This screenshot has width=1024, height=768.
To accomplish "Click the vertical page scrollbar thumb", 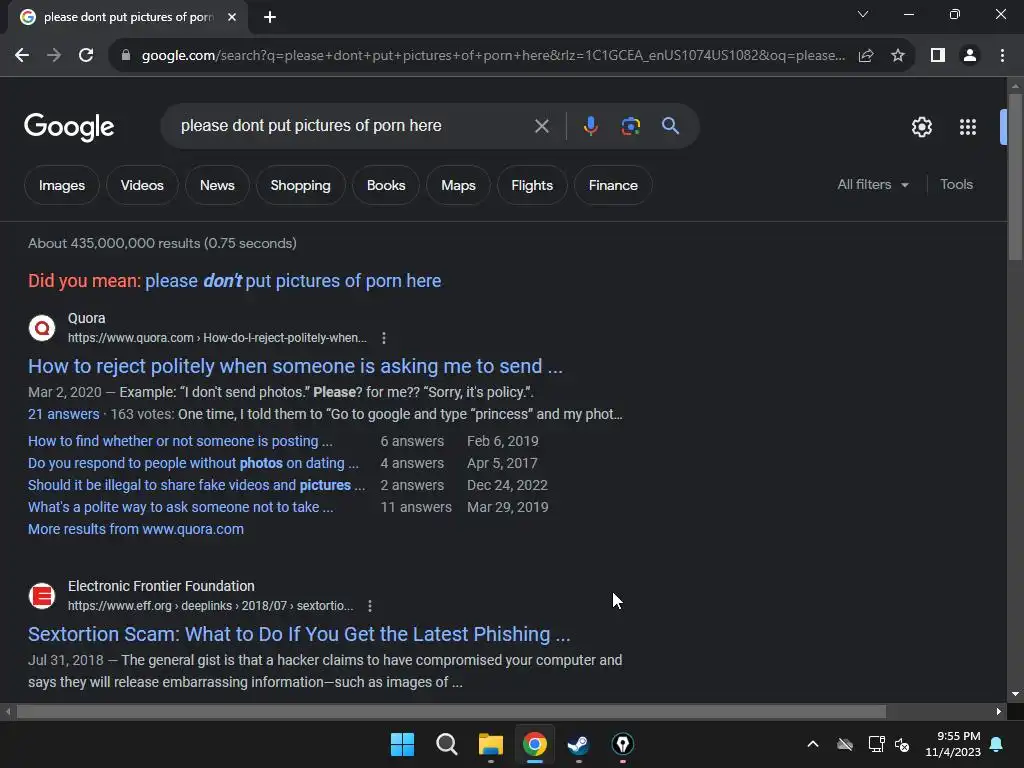I will coord(1015,178).
